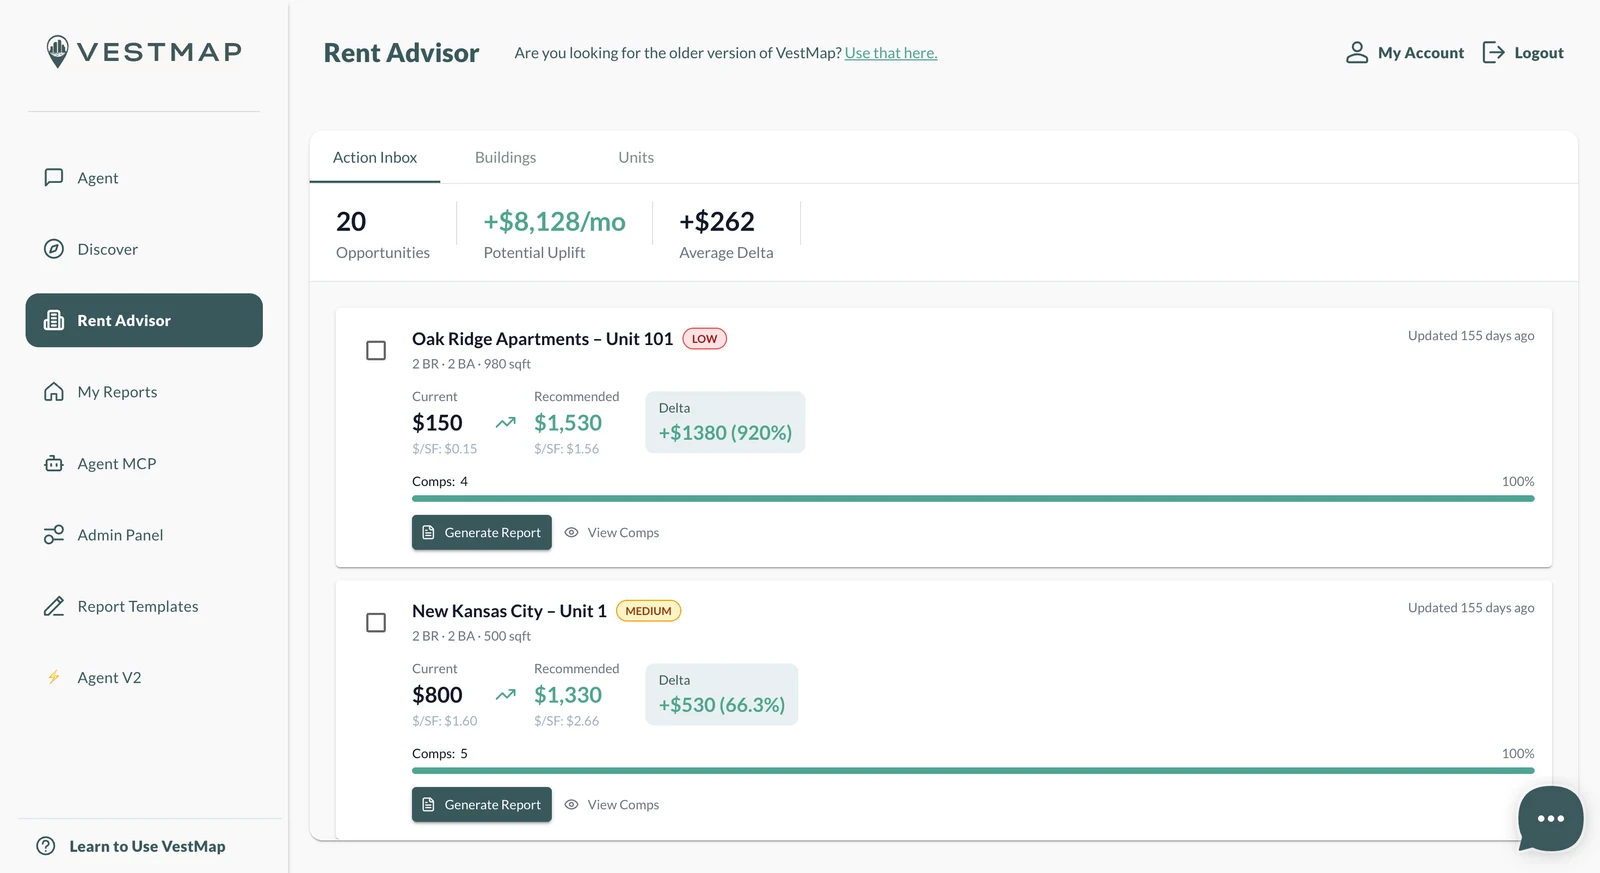The image size is (1600, 873).
Task: Click the Rent Advisor page heading
Action: click(401, 53)
